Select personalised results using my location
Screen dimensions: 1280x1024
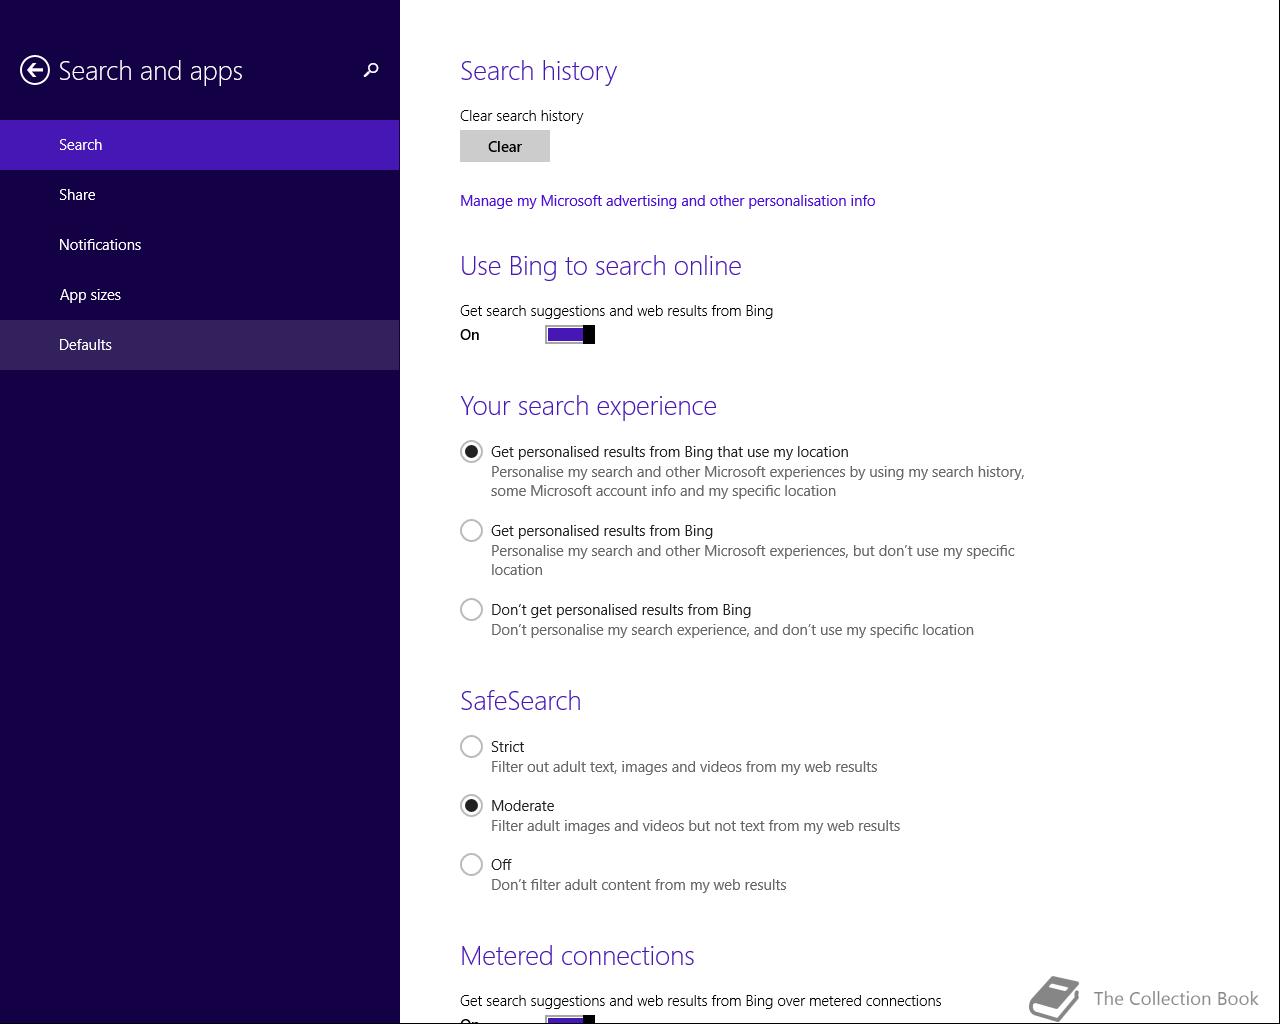coord(471,452)
